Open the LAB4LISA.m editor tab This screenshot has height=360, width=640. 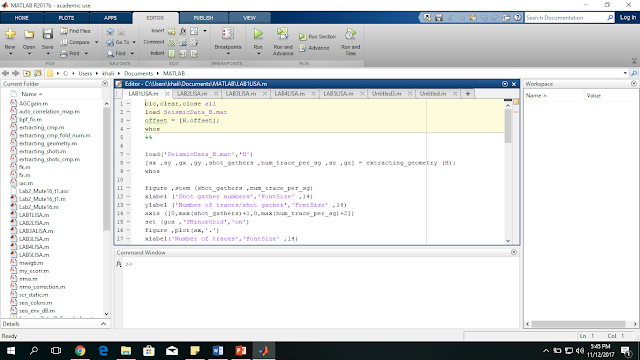[289, 94]
